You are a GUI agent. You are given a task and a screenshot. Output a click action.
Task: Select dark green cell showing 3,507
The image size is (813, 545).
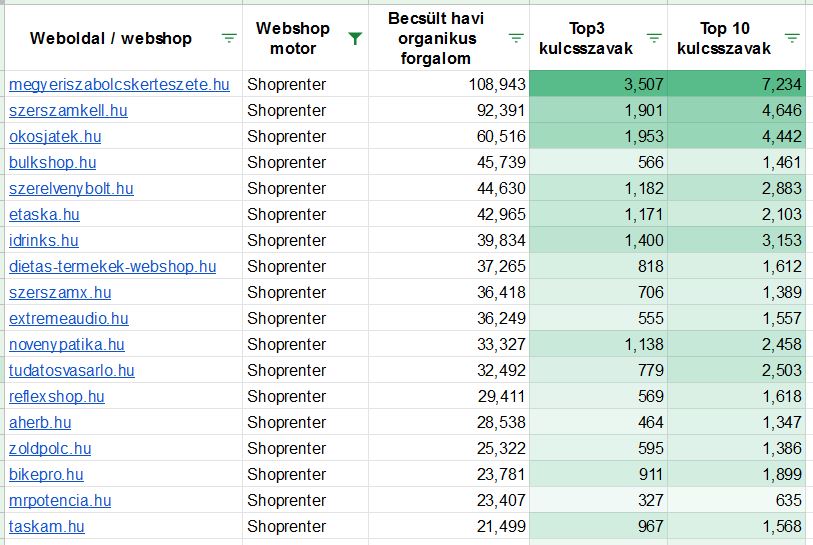598,84
